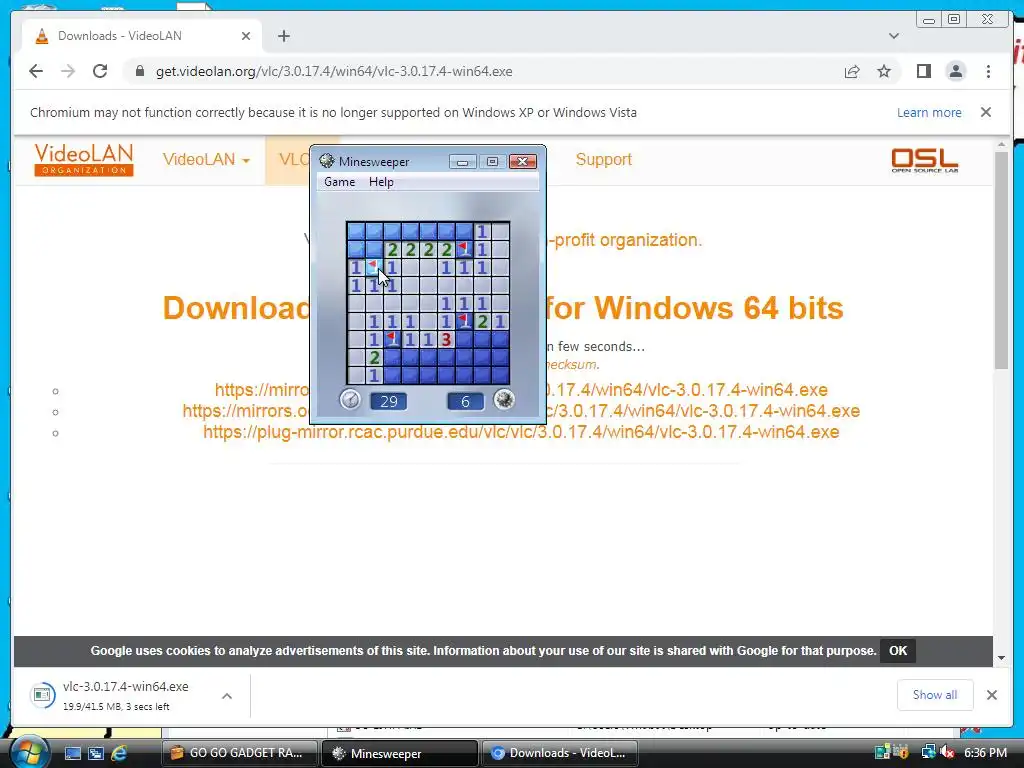1024x768 pixels.
Task: Open the user profile icon
Action: (955, 71)
